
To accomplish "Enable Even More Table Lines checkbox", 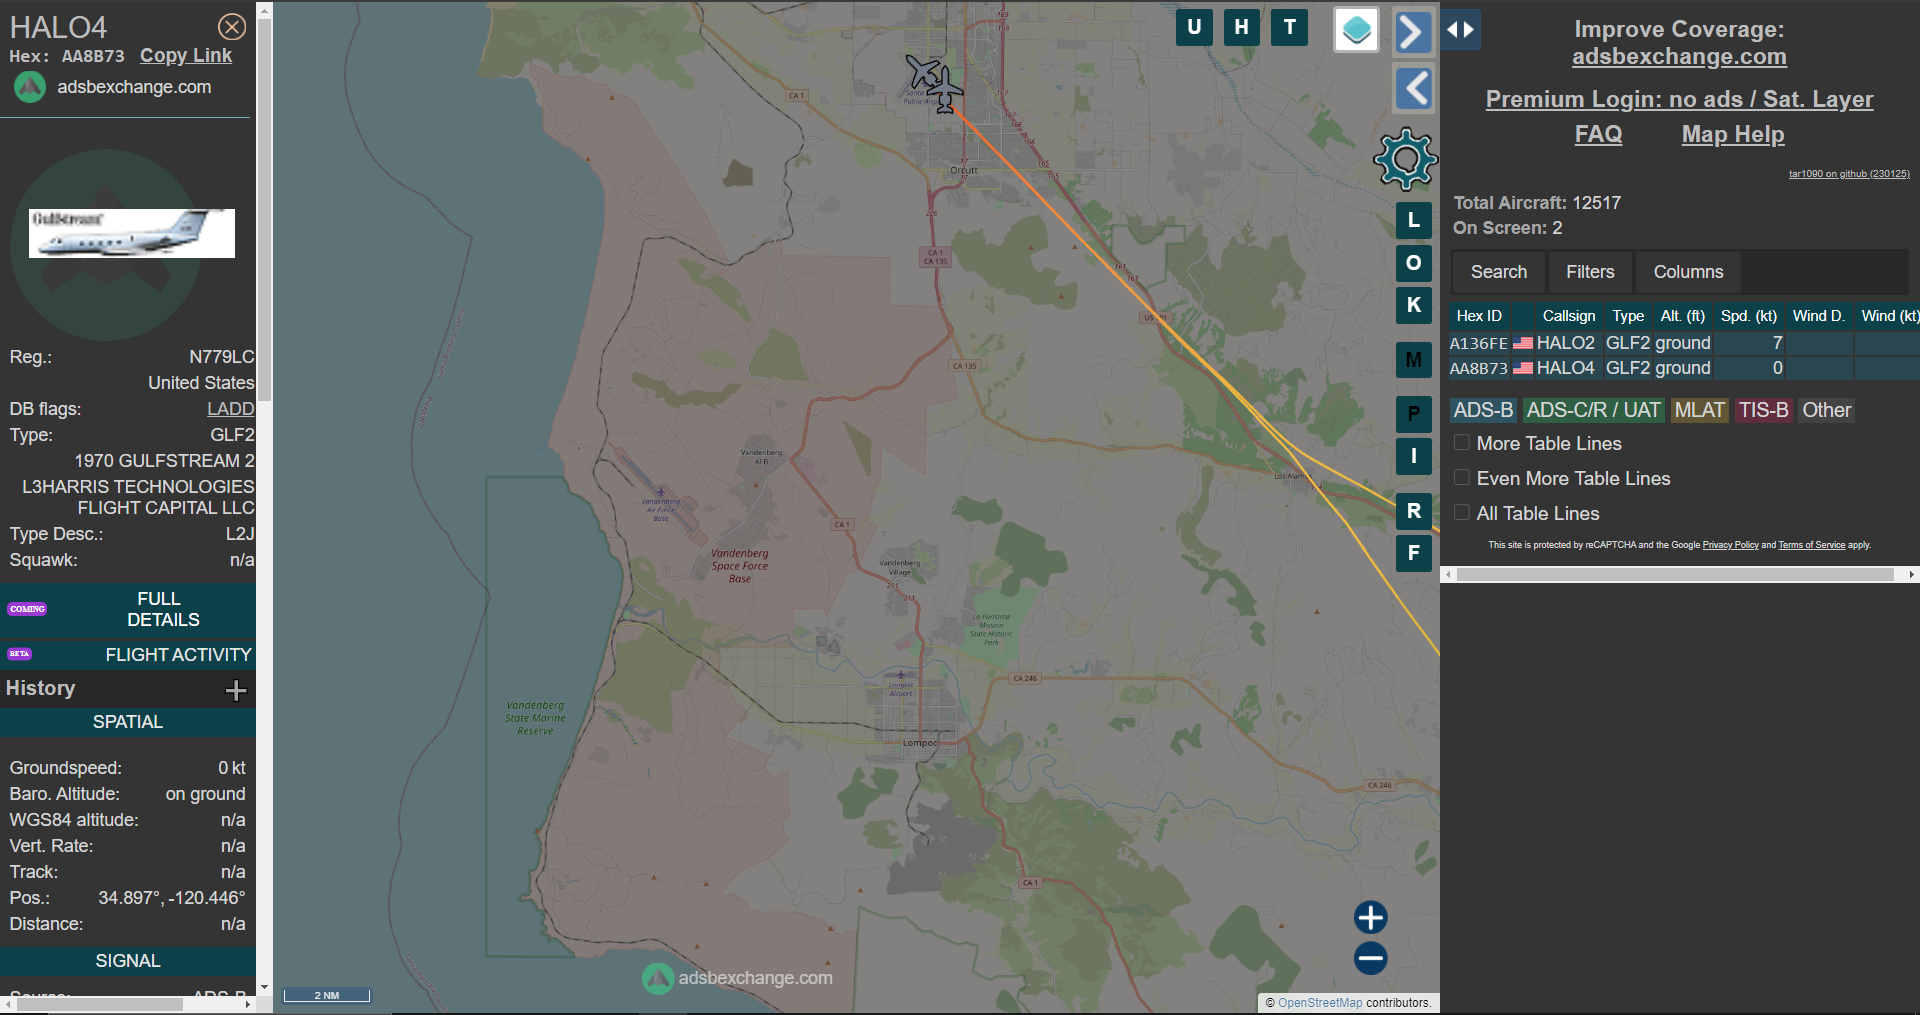I will pyautogui.click(x=1462, y=477).
